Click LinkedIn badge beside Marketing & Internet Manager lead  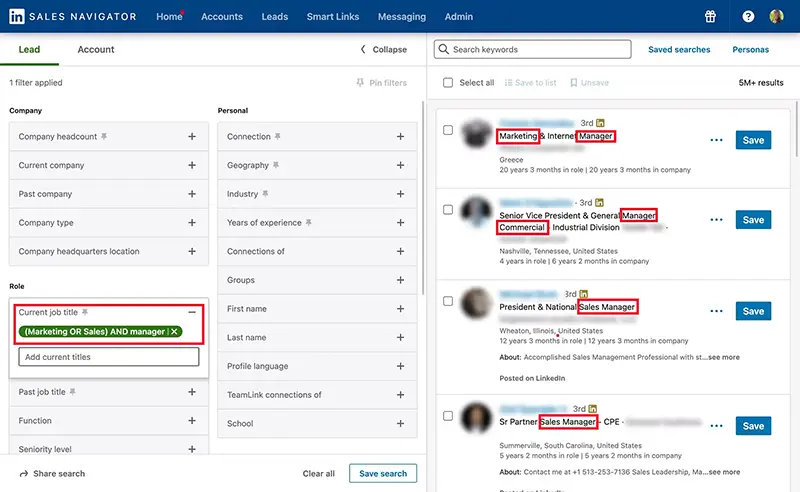(x=600, y=123)
